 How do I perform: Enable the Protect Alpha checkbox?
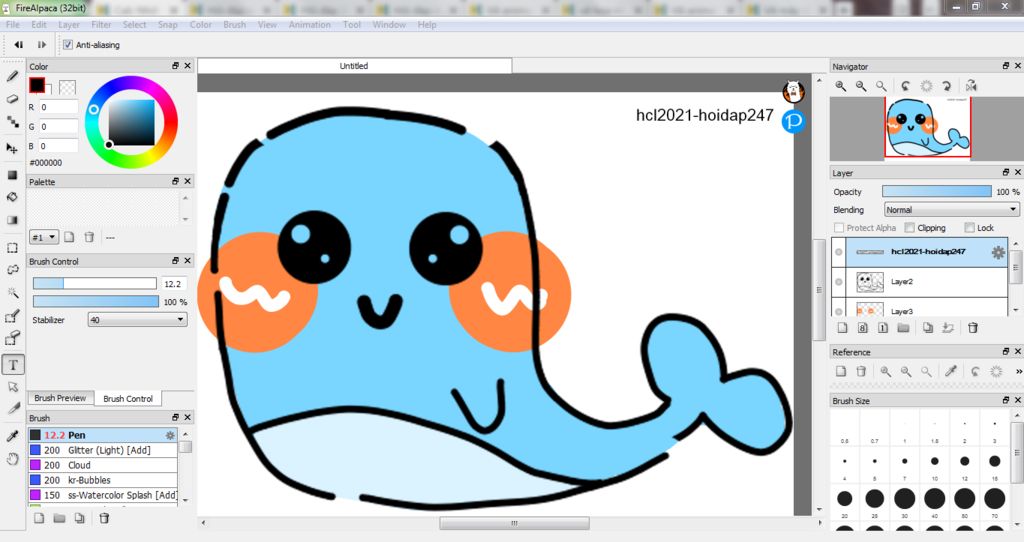click(839, 228)
